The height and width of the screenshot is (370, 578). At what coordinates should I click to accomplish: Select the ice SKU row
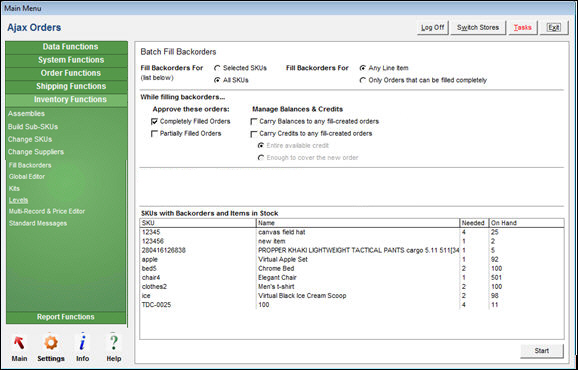coord(352,296)
